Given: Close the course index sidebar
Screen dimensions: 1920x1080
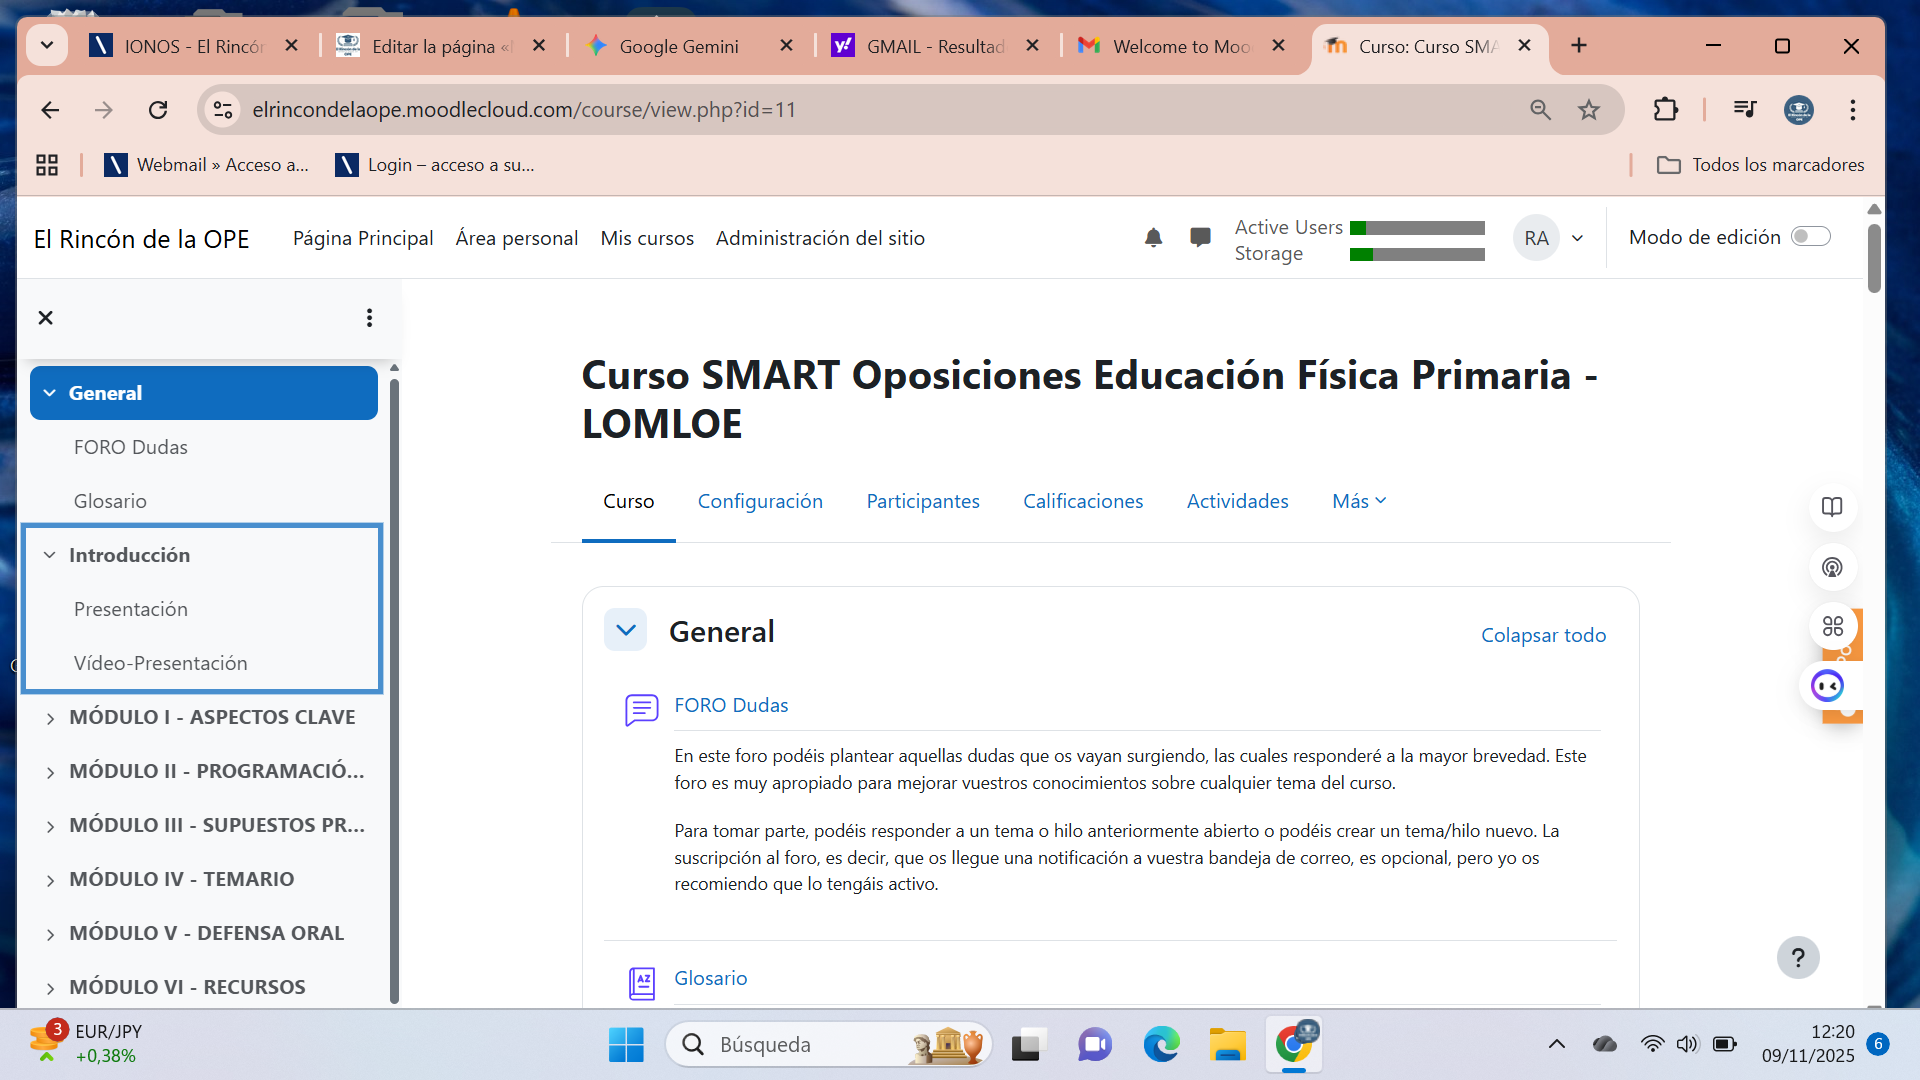Looking at the screenshot, I should (45, 318).
